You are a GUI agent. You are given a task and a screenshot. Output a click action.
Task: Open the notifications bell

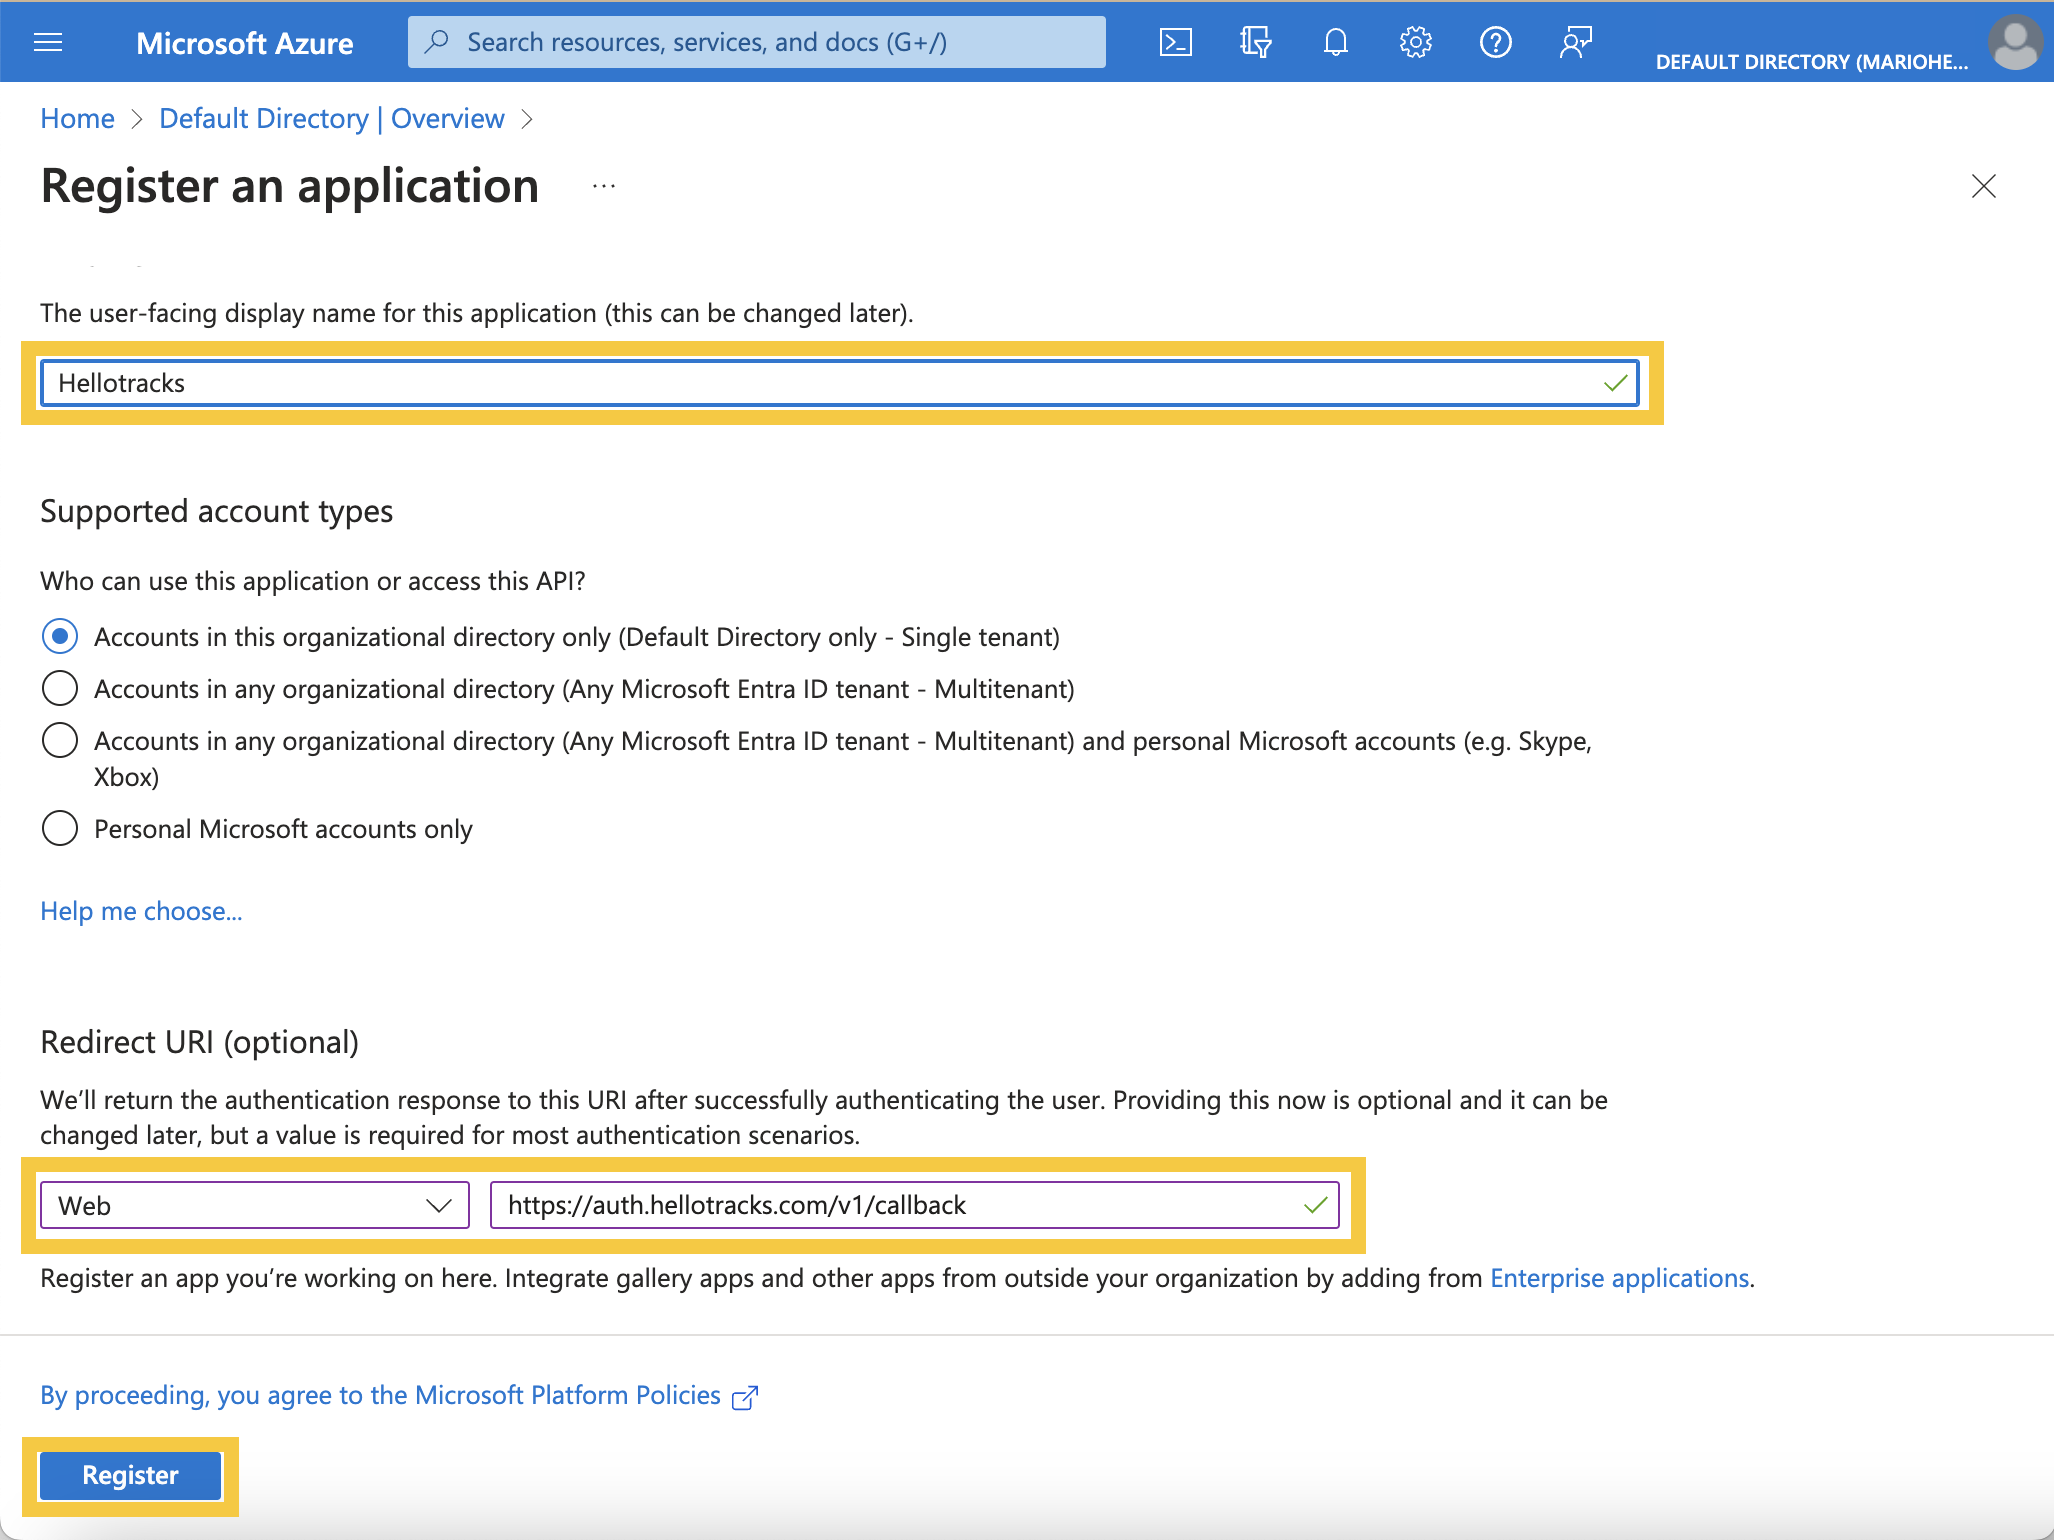click(x=1335, y=42)
